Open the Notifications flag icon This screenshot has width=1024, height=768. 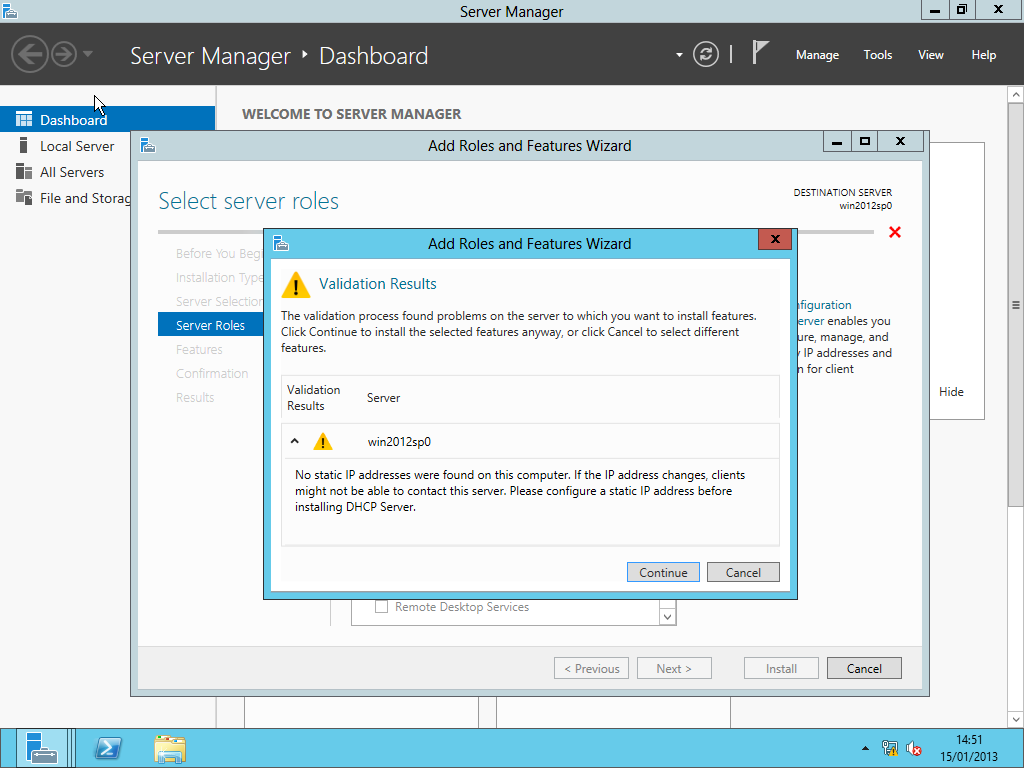pyautogui.click(x=761, y=54)
